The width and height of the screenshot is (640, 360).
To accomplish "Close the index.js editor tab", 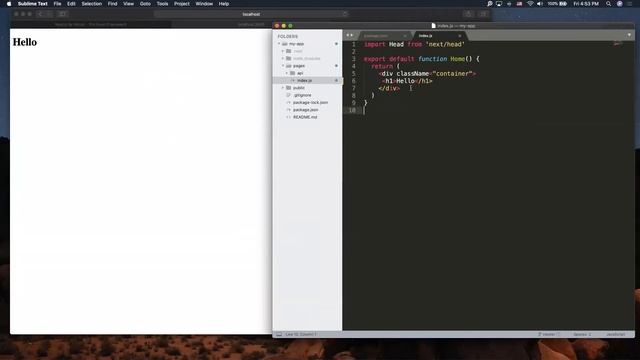I will pyautogui.click(x=460, y=36).
